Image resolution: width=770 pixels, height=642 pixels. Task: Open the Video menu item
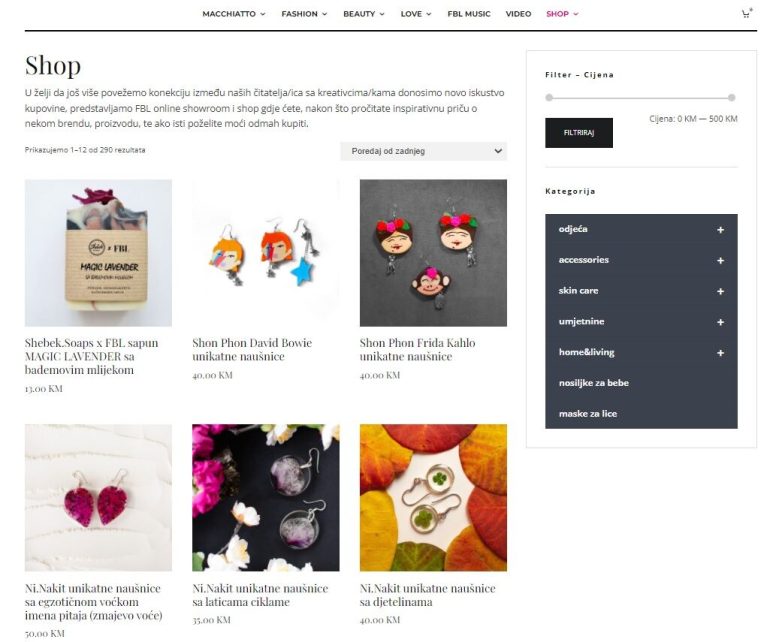pyautogui.click(x=519, y=14)
